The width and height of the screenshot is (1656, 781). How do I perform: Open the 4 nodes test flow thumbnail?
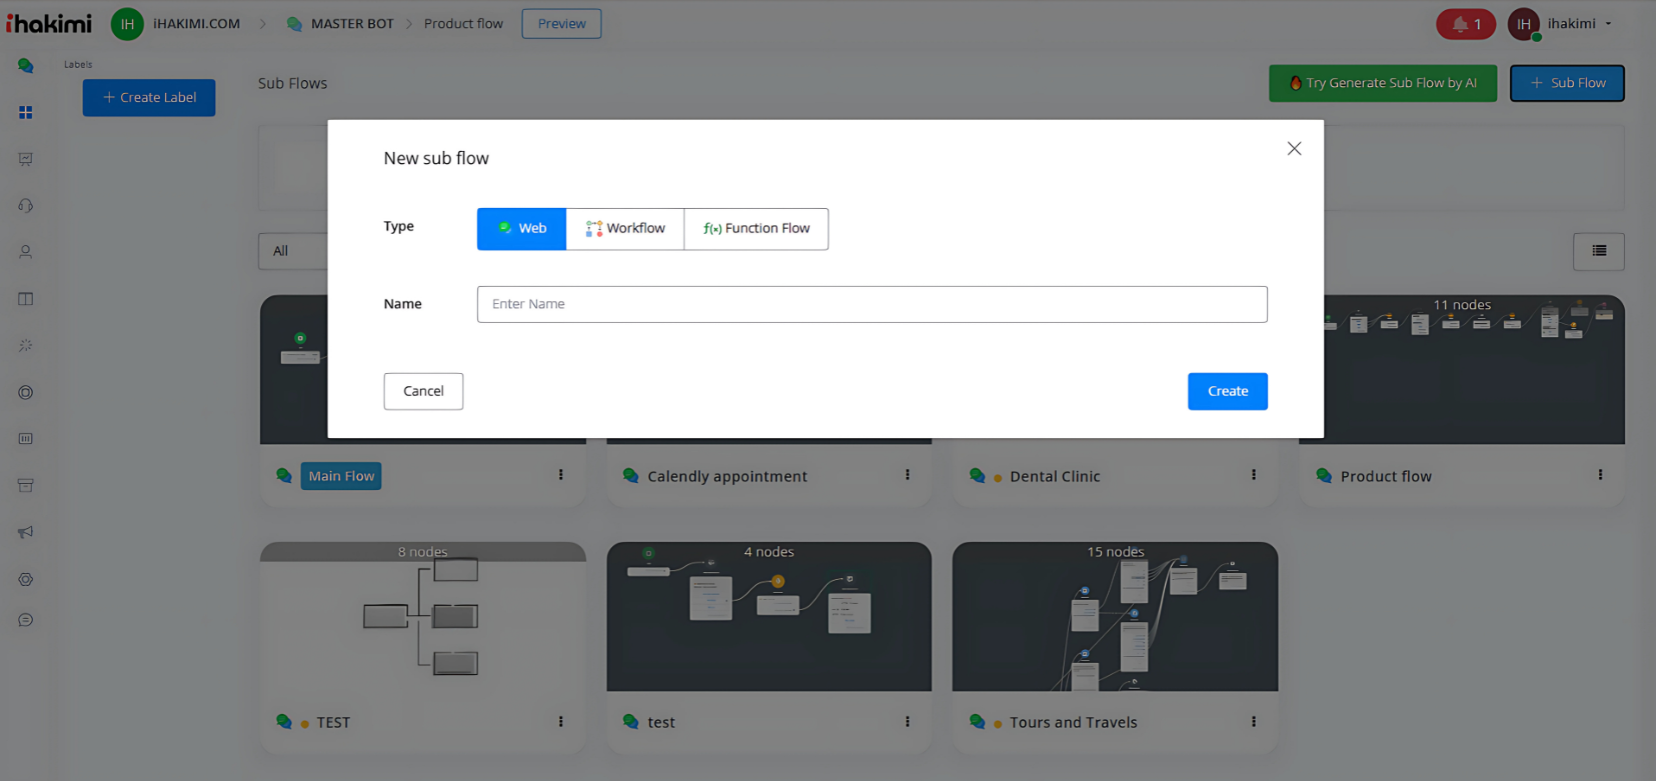(768, 617)
